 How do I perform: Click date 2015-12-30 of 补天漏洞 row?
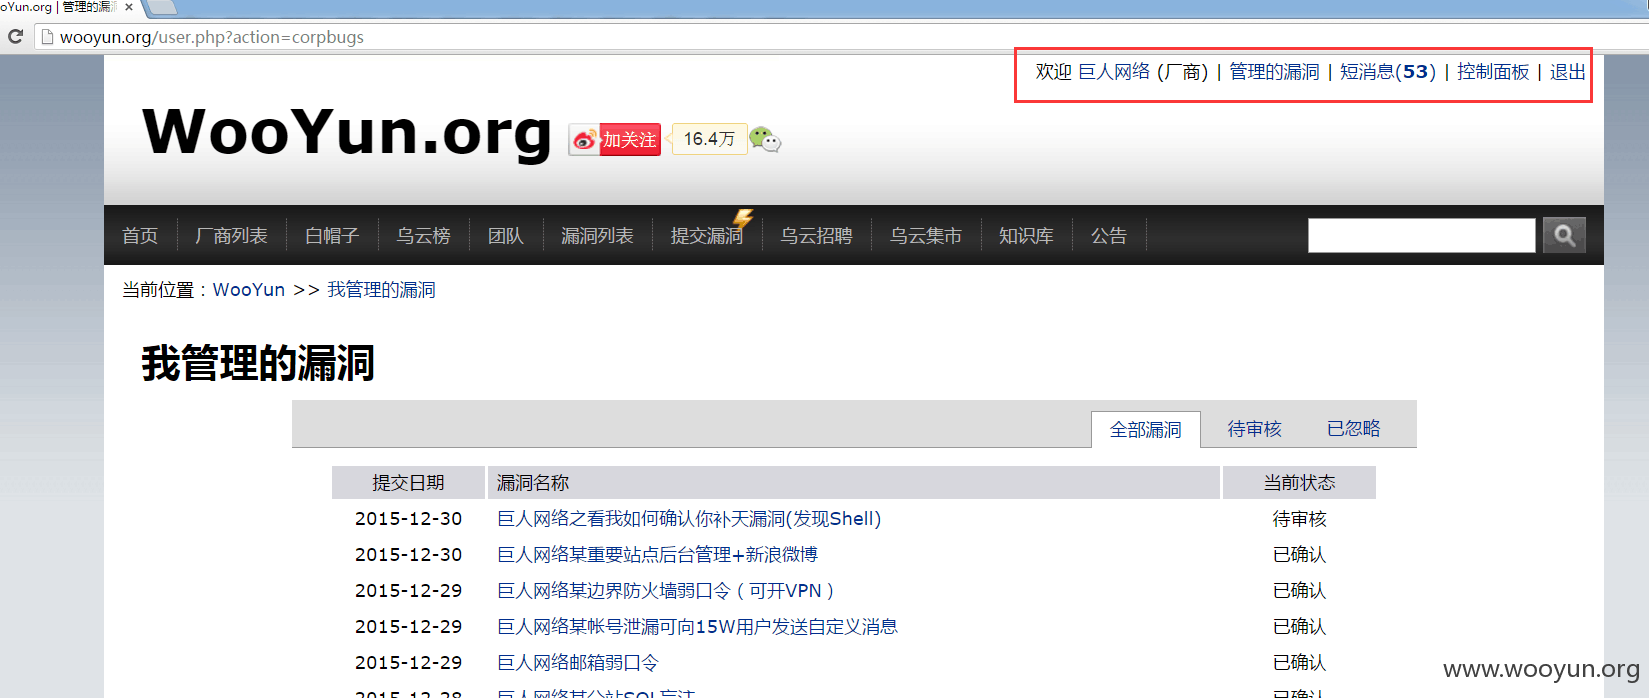coord(409,519)
